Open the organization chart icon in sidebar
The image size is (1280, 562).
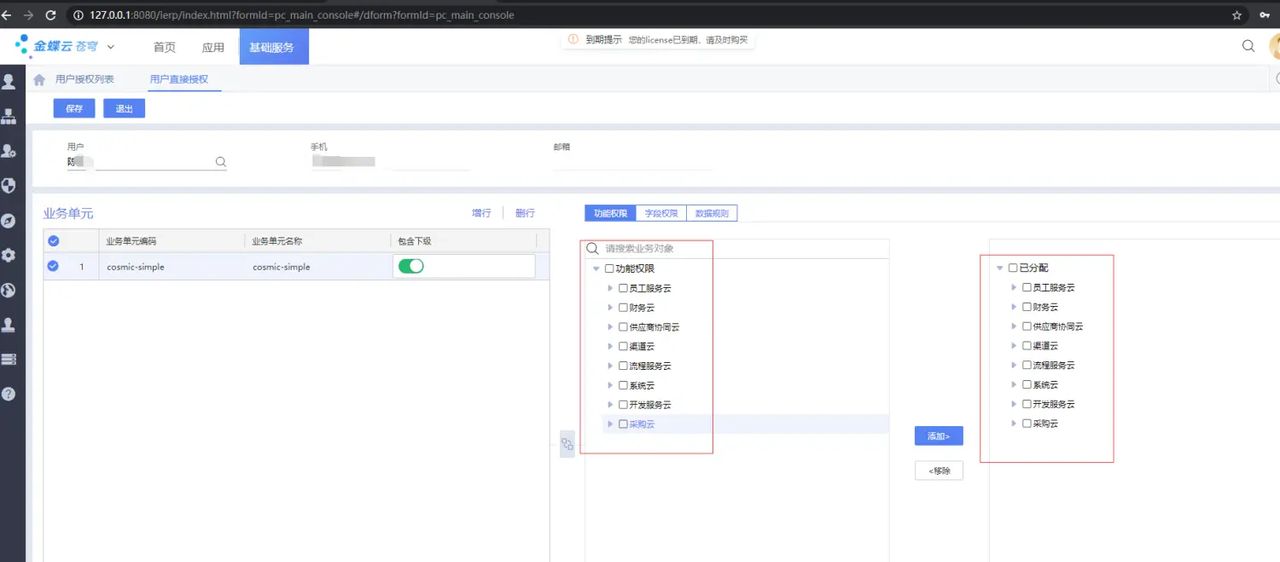(9, 117)
